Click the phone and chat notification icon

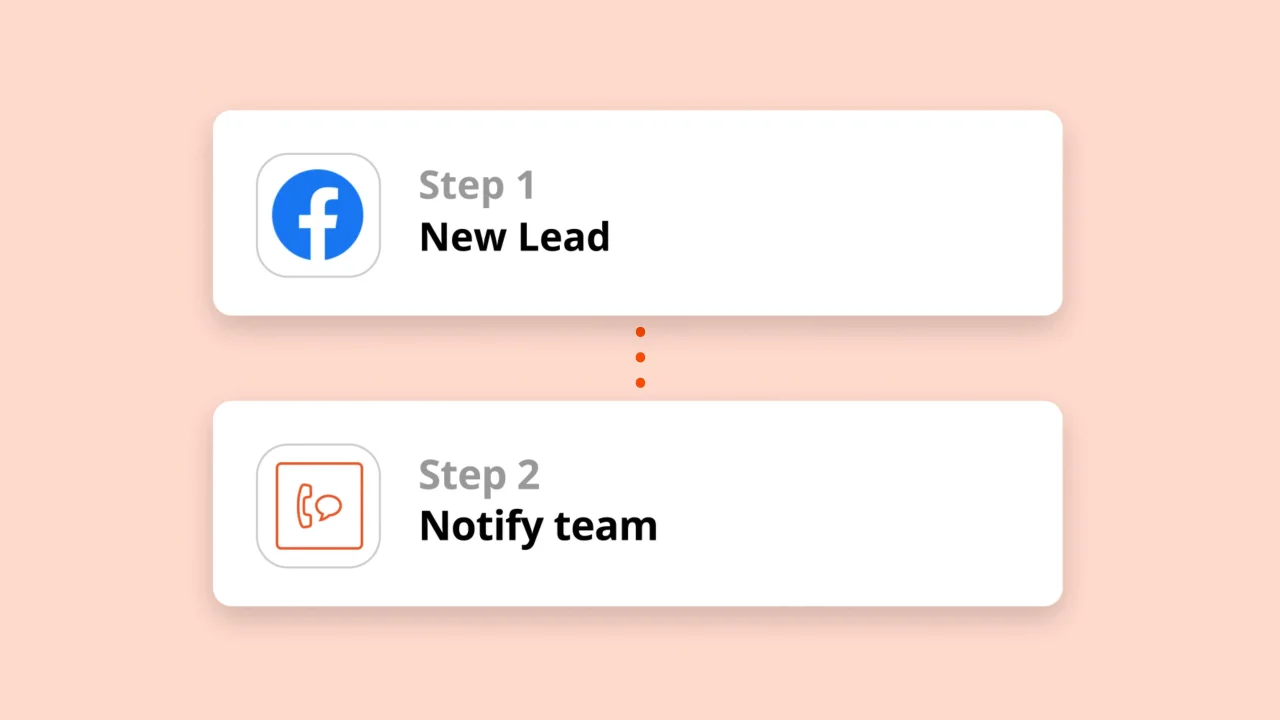click(x=318, y=506)
